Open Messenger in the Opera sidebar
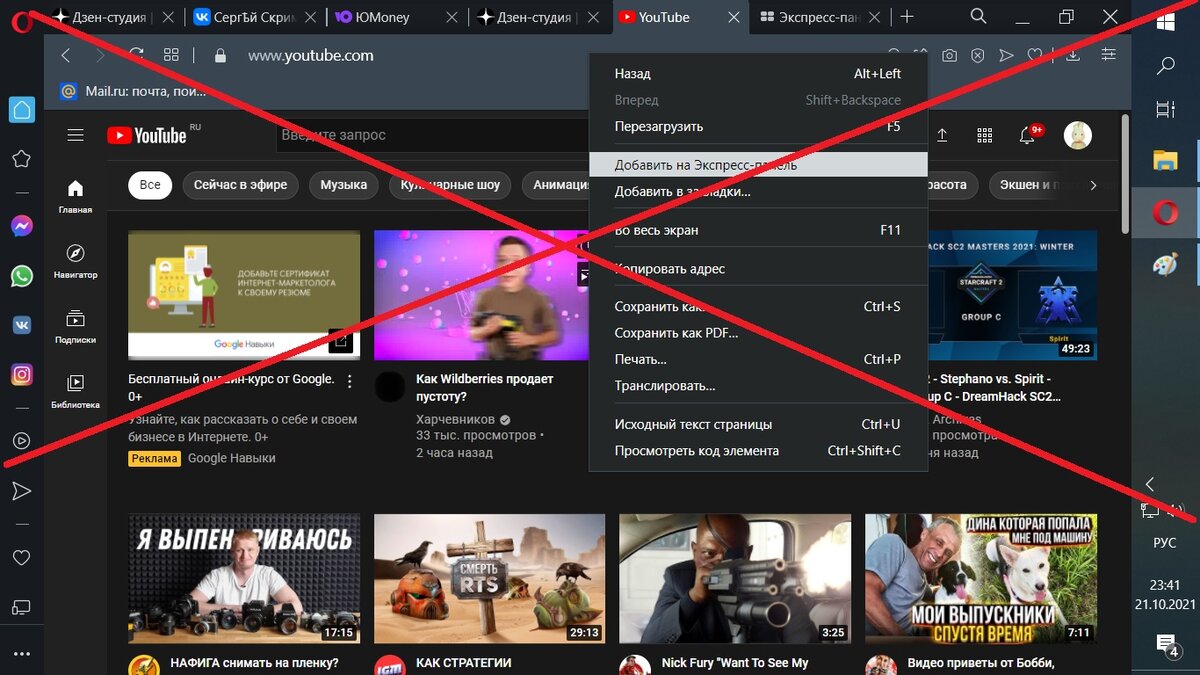This screenshot has width=1200, height=675. [x=21, y=226]
